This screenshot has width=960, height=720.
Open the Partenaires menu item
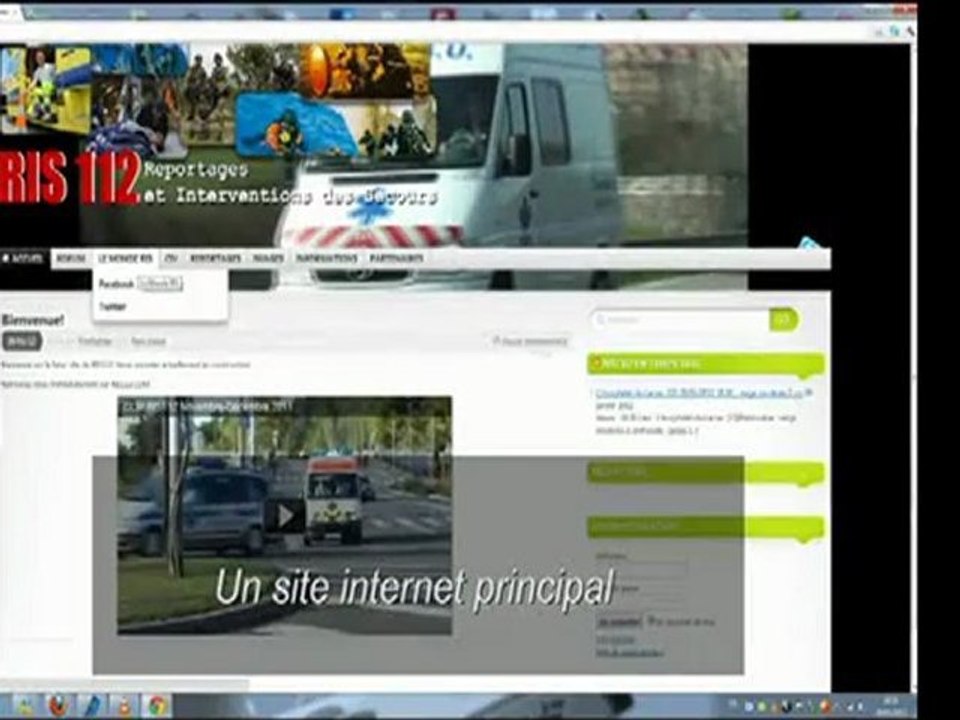(397, 259)
